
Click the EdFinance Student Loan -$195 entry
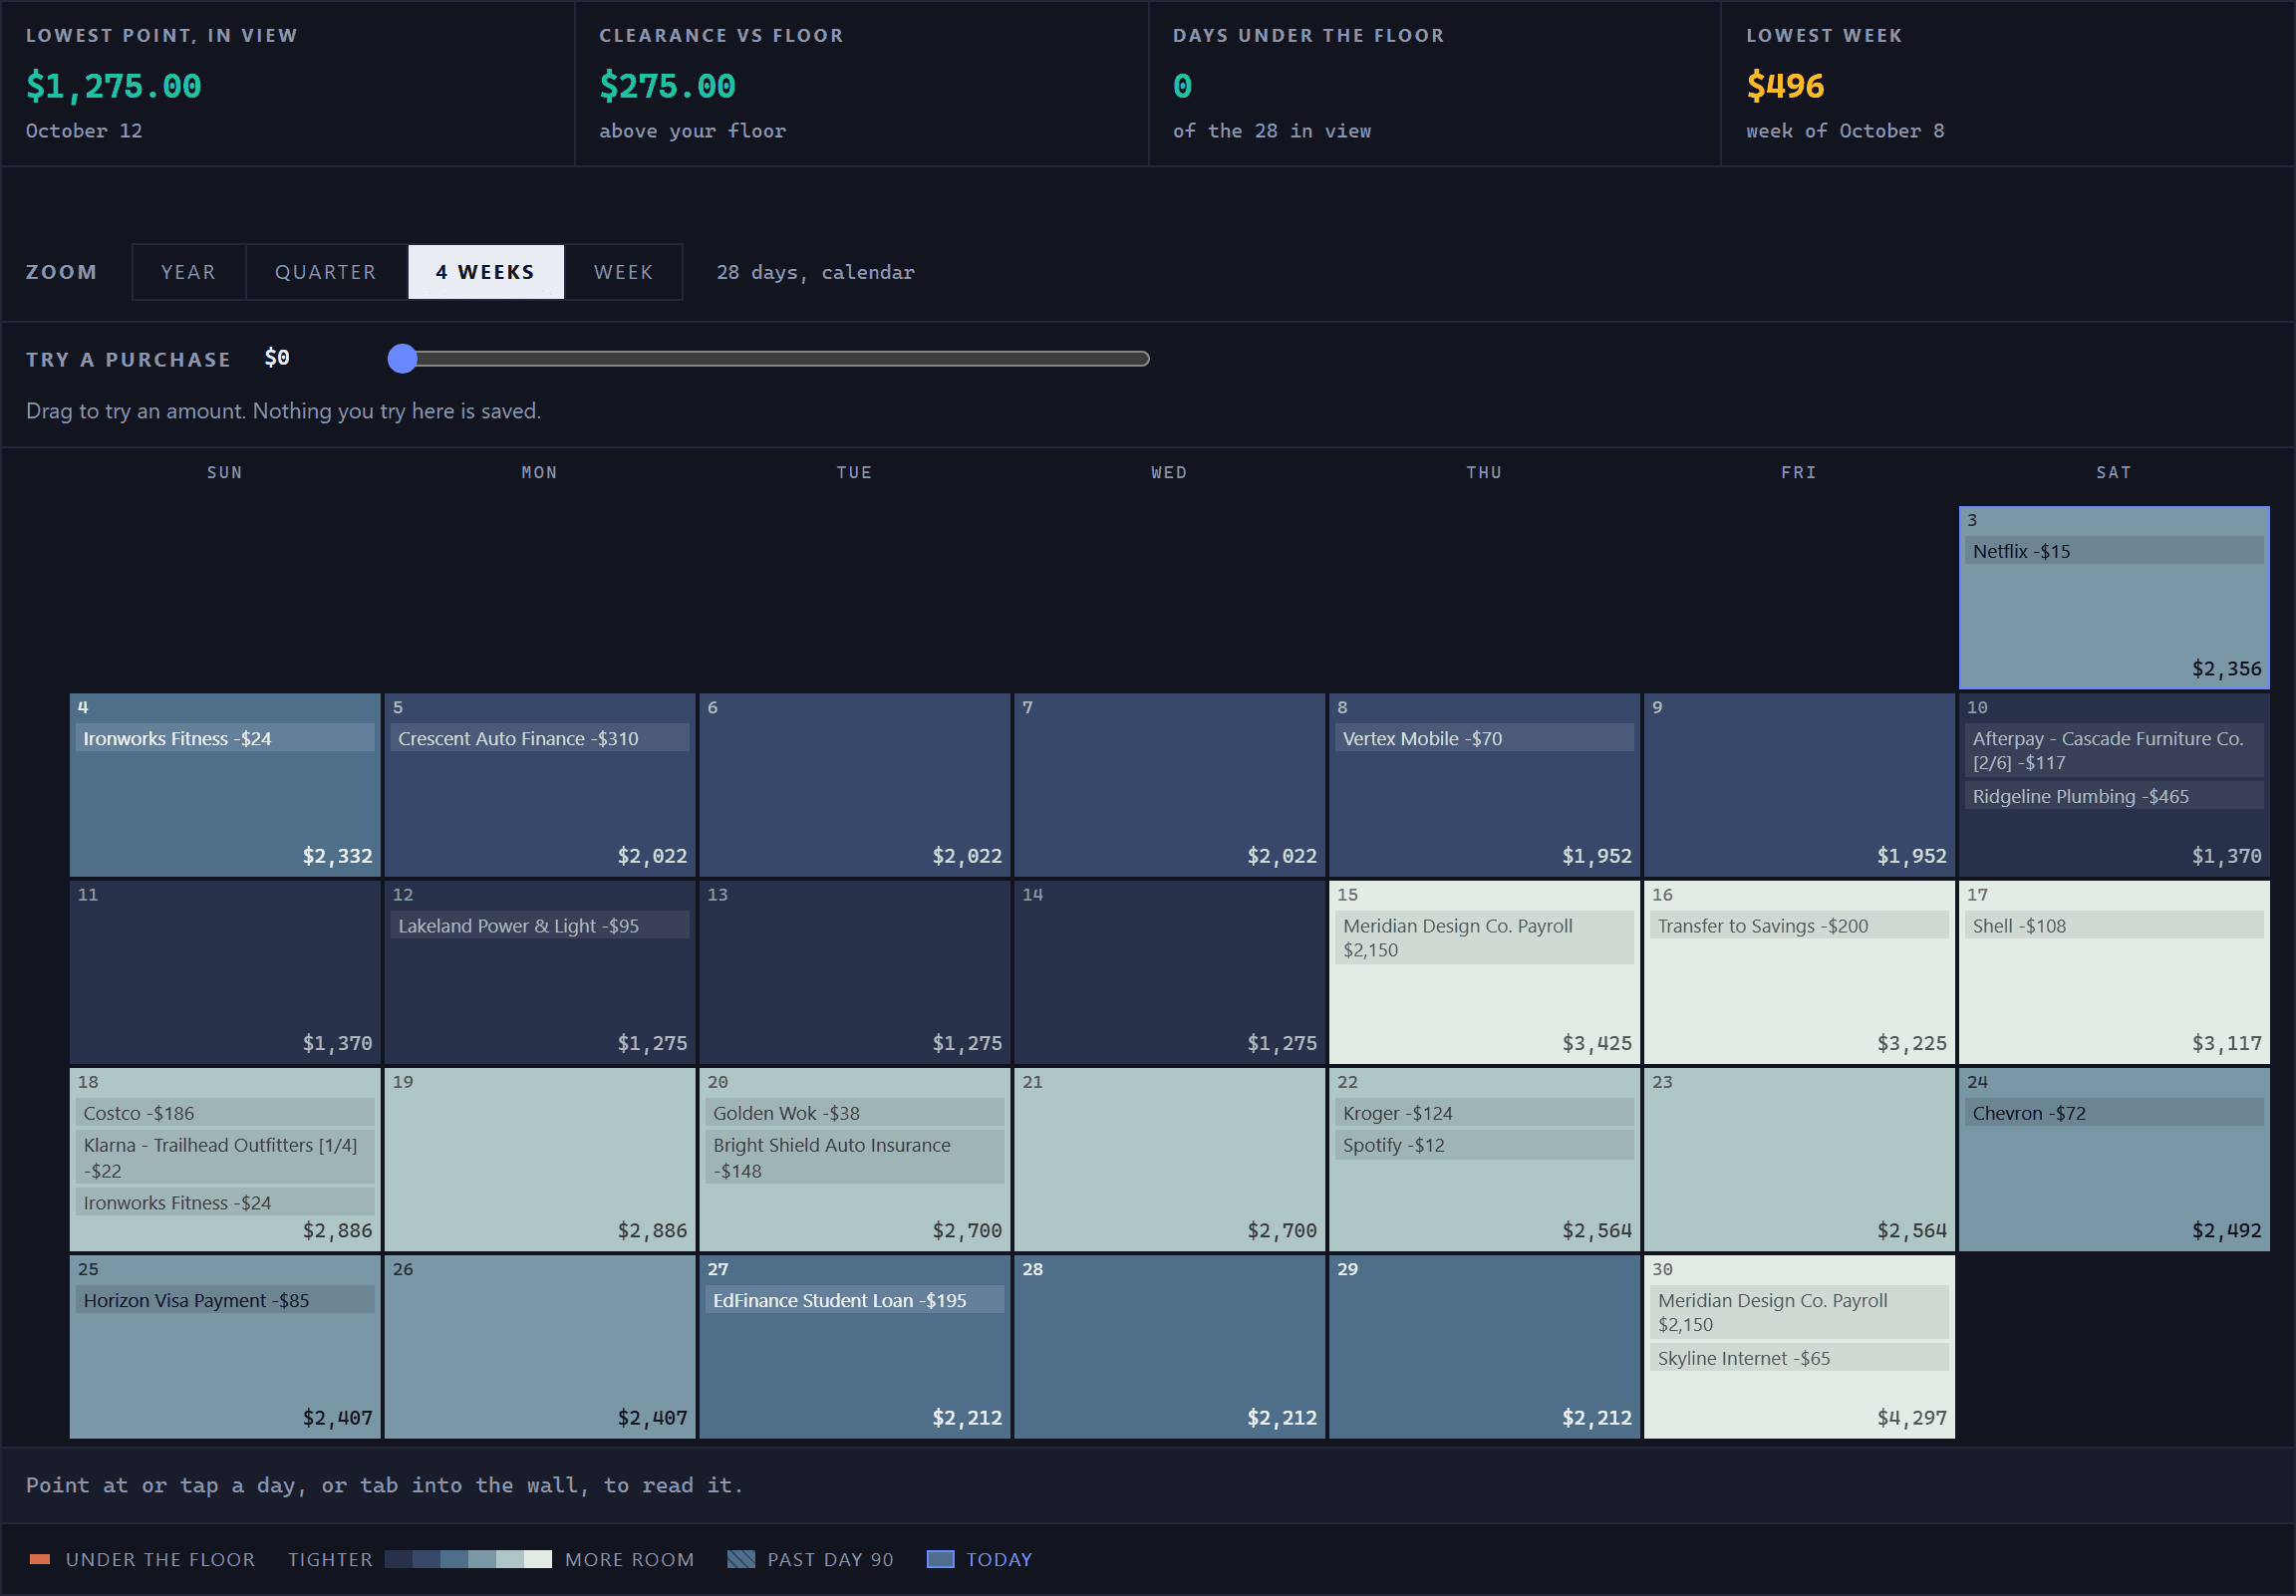855,1300
